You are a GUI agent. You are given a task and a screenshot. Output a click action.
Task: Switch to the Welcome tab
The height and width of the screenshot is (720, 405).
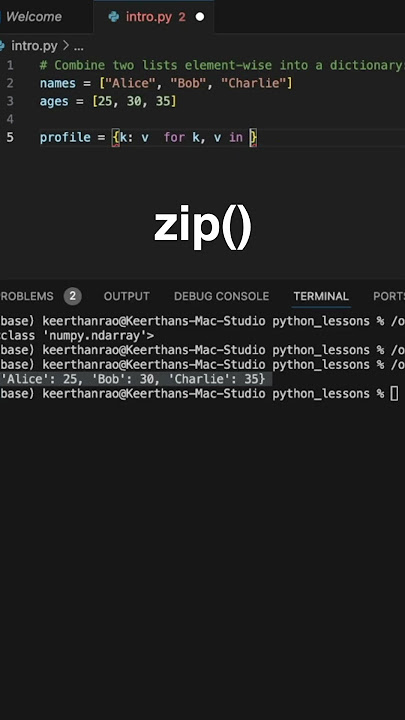pyautogui.click(x=34, y=17)
